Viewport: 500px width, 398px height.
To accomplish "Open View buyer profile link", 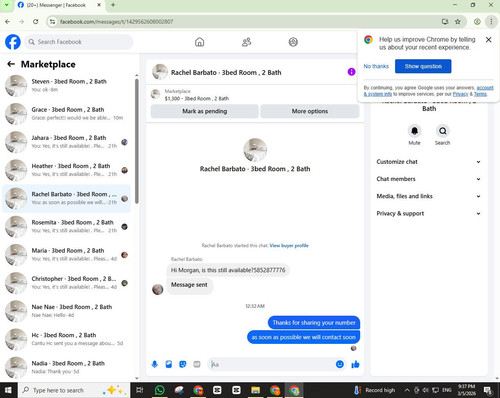I will click(289, 246).
